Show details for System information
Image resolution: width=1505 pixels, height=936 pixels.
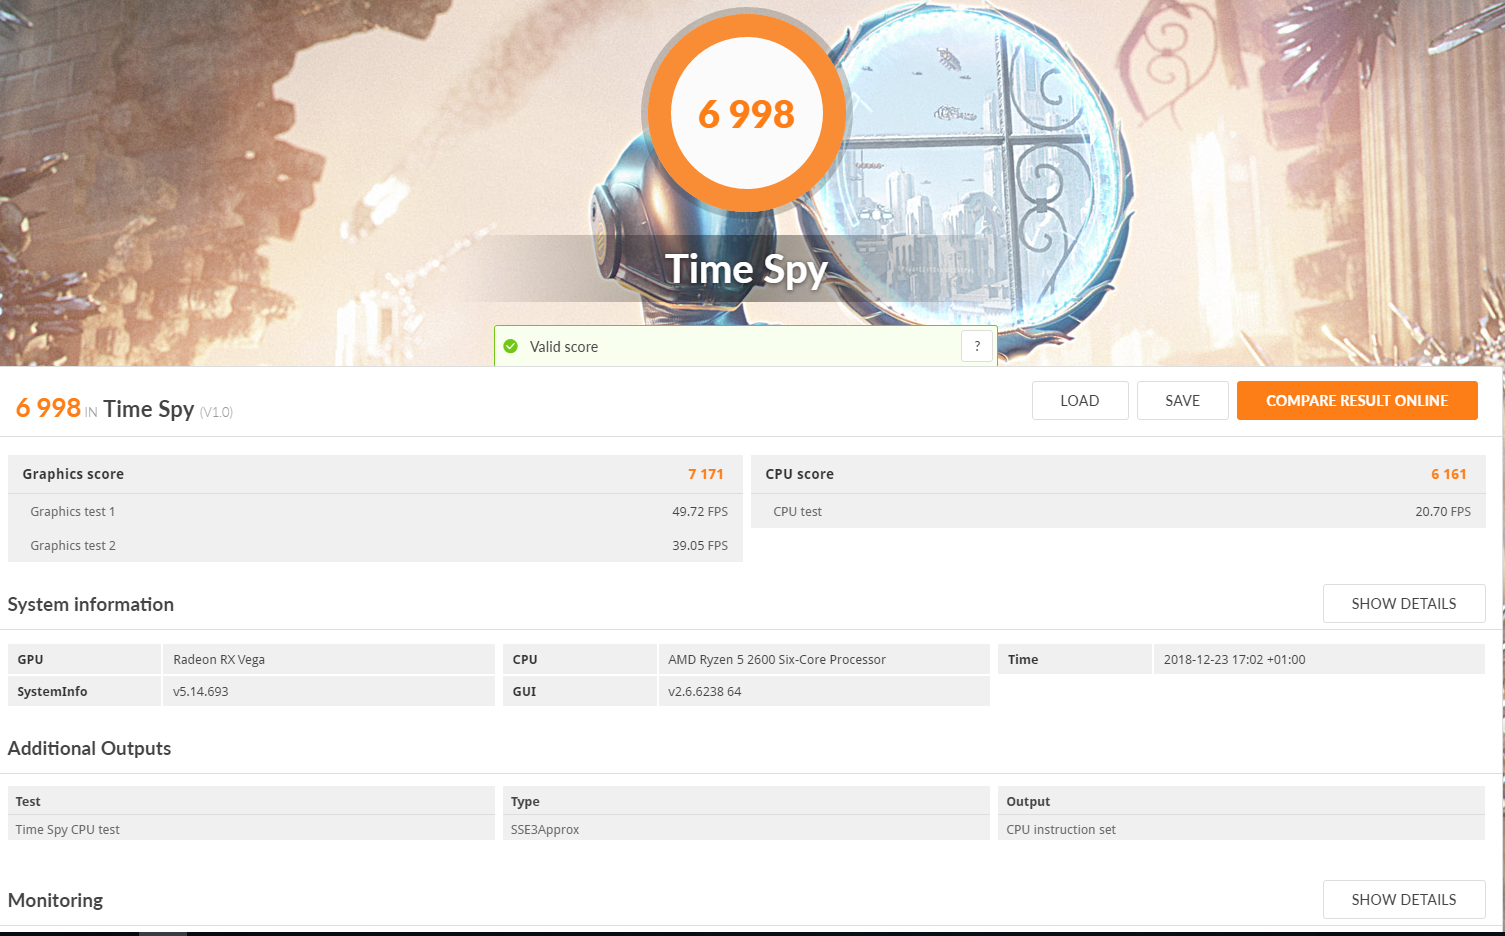(1404, 603)
